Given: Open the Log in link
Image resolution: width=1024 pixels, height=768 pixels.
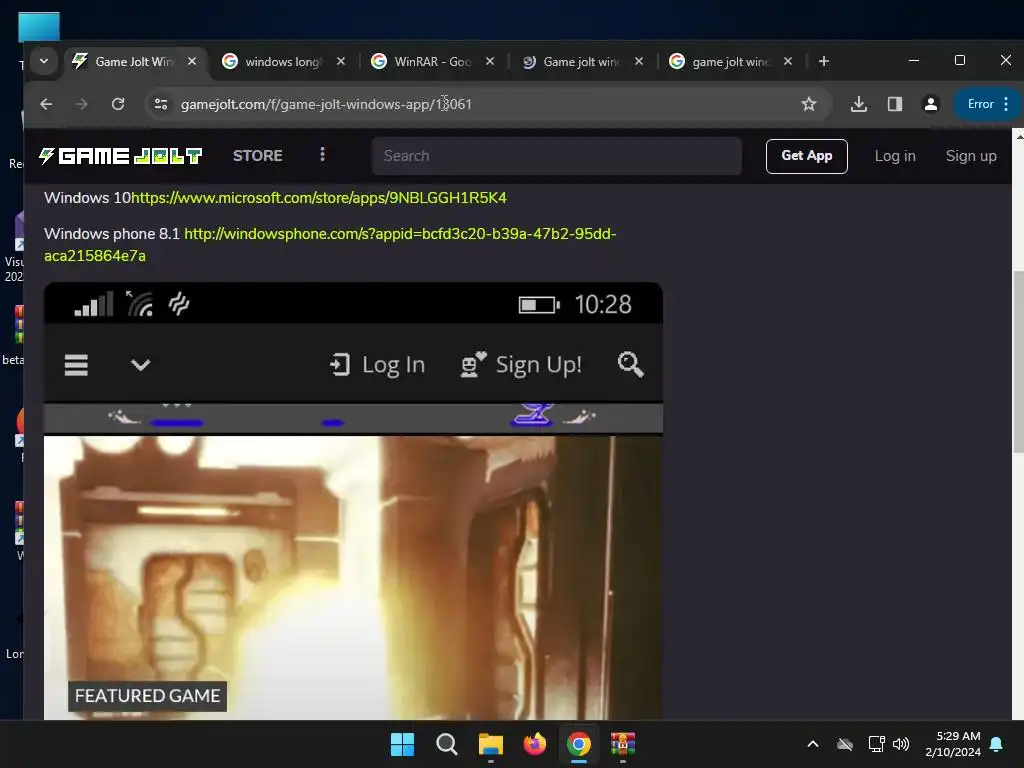Looking at the screenshot, I should 895,156.
